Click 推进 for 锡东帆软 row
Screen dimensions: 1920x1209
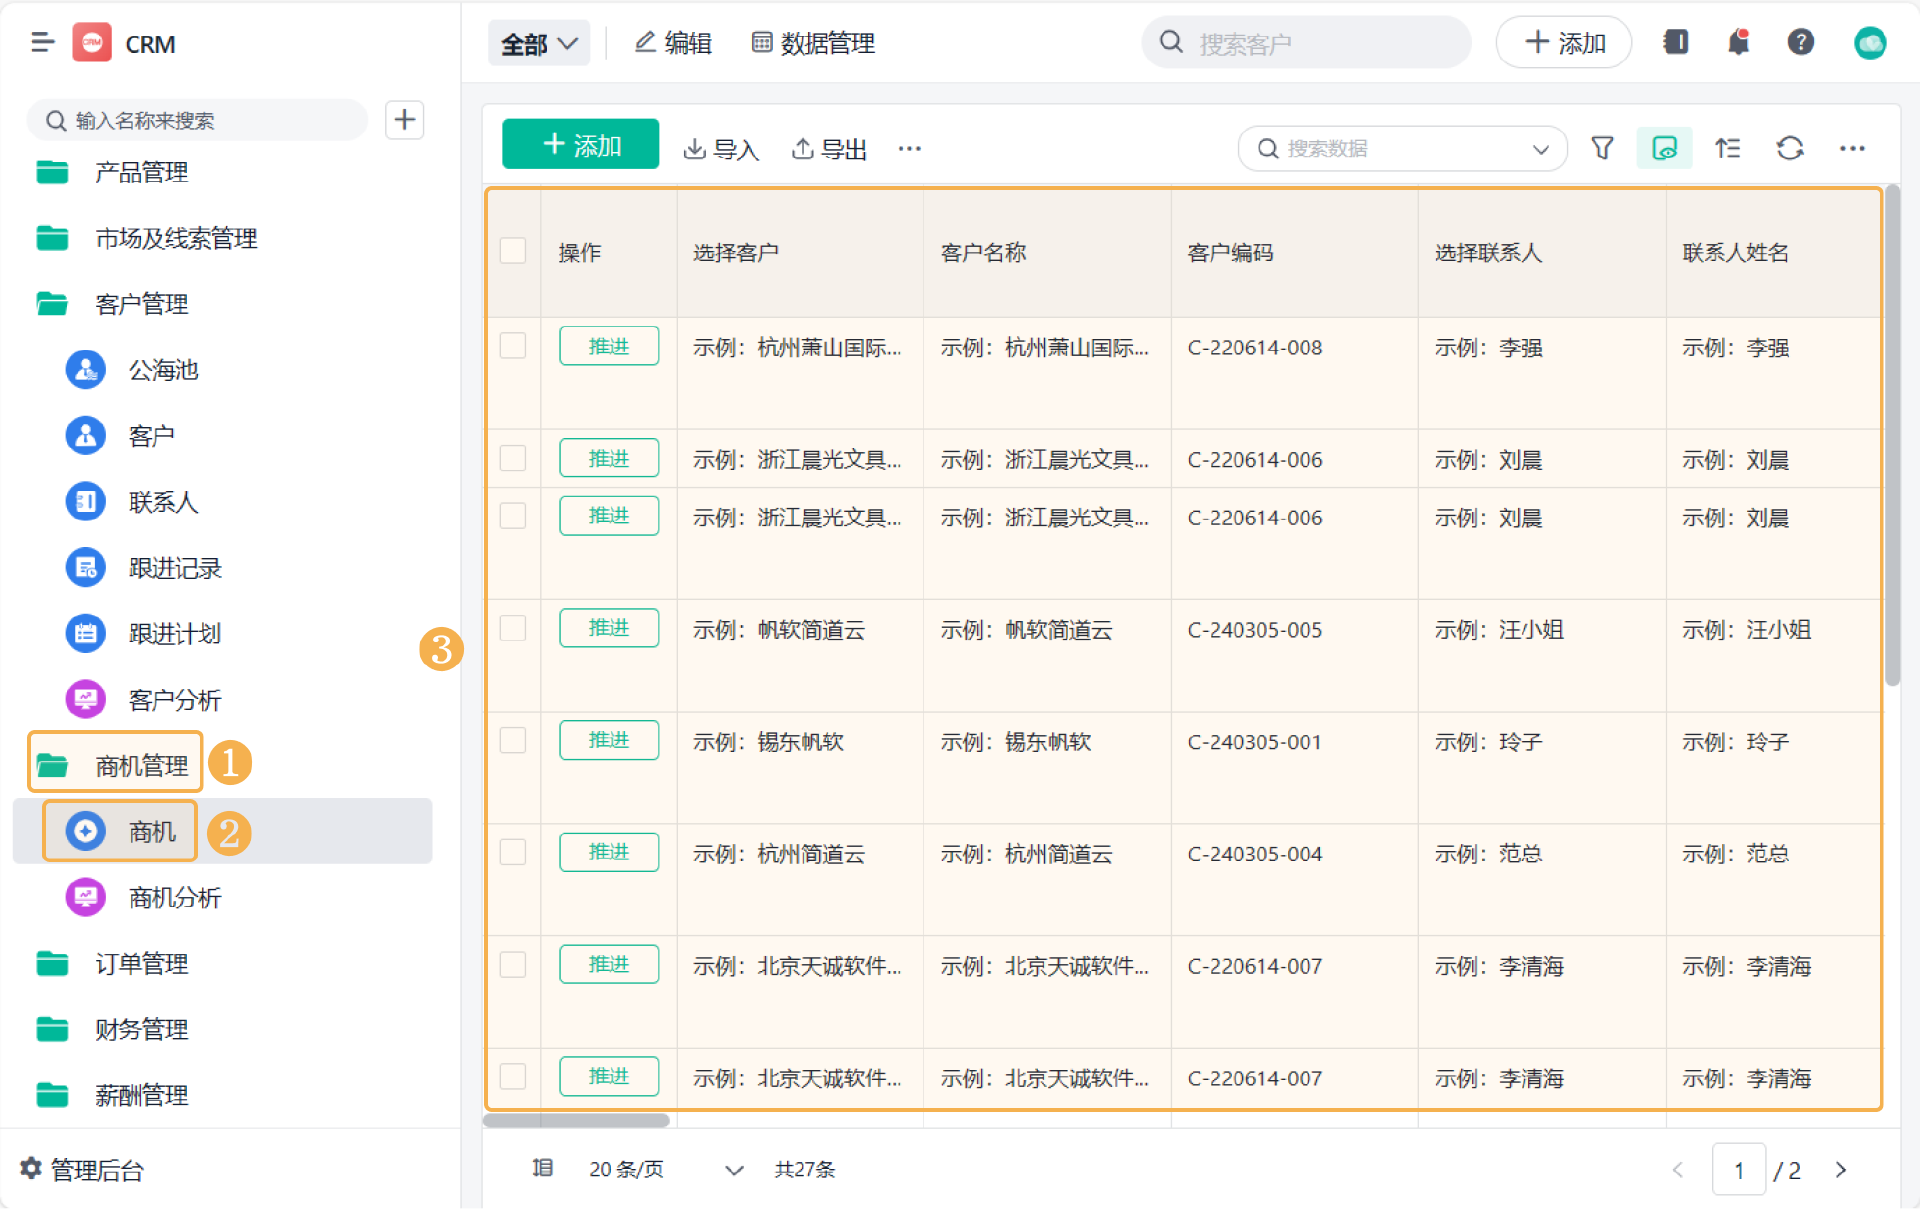608,740
